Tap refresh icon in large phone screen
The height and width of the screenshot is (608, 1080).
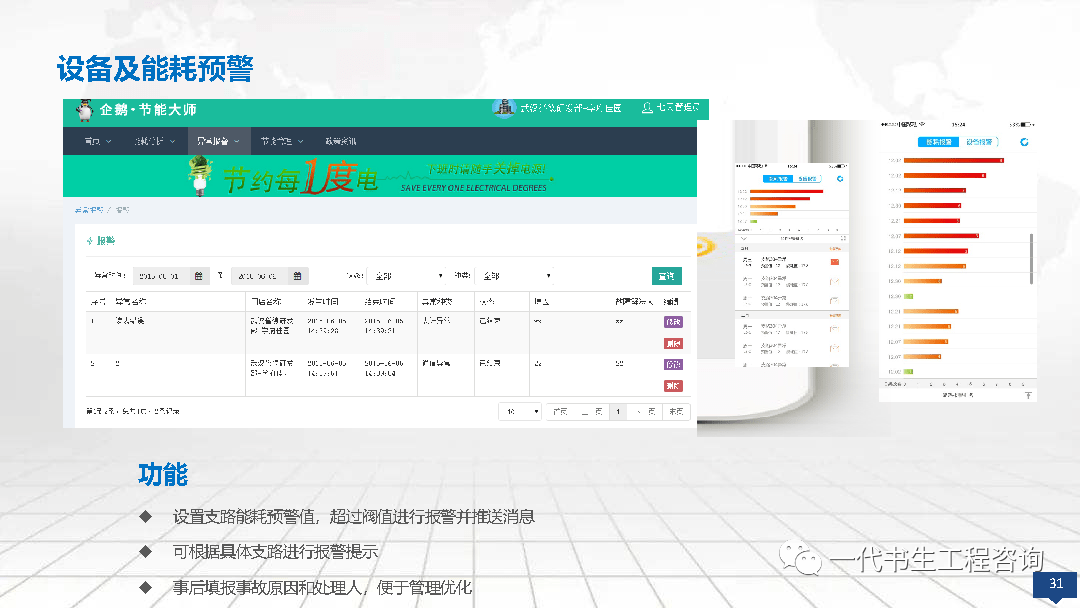tap(1024, 142)
